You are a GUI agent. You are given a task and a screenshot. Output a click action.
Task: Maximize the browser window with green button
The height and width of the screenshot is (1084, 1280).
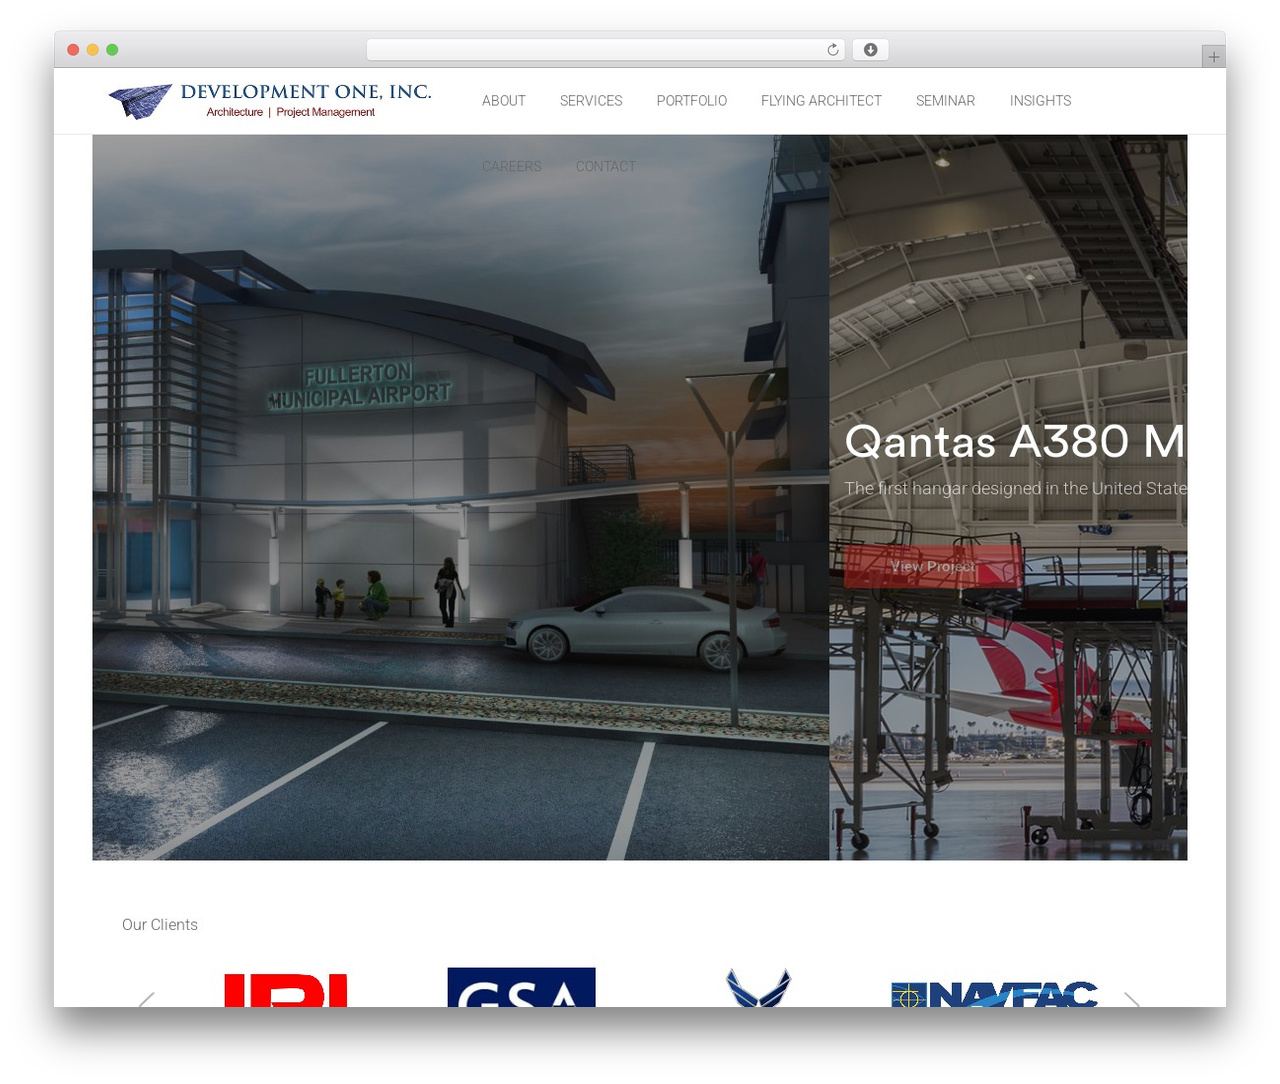pyautogui.click(x=112, y=50)
